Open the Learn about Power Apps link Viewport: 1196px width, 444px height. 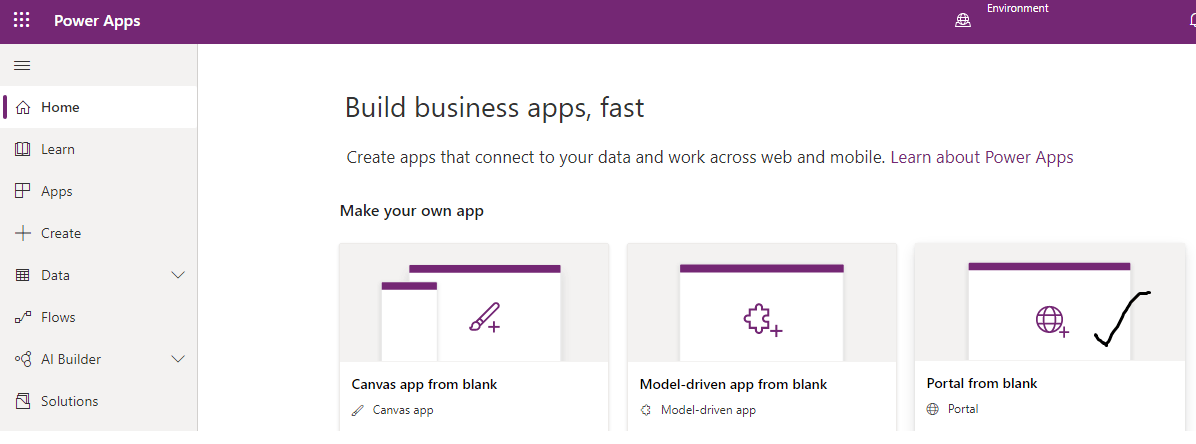tap(981, 158)
